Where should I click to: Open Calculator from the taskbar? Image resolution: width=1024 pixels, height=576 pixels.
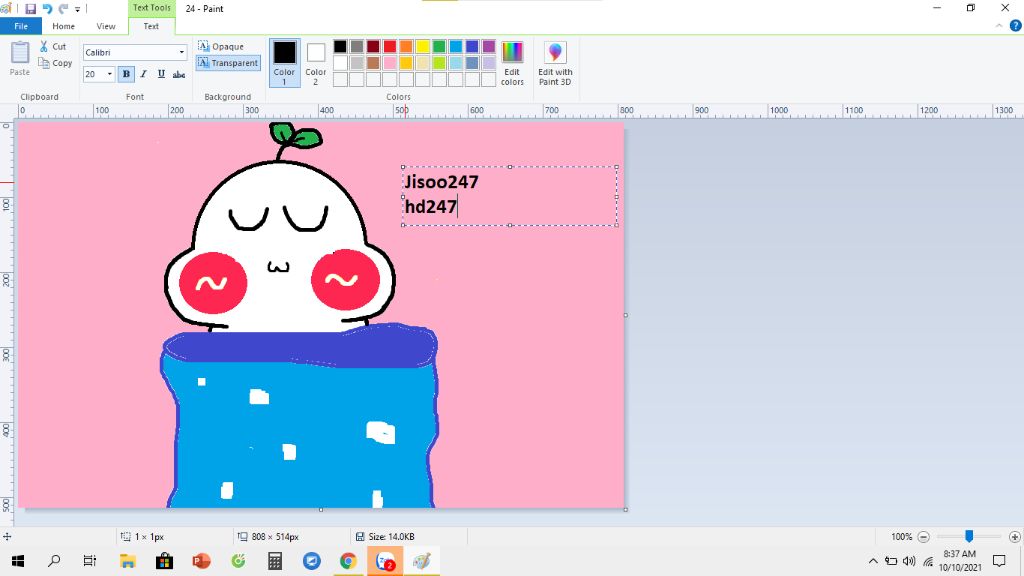click(x=275, y=561)
